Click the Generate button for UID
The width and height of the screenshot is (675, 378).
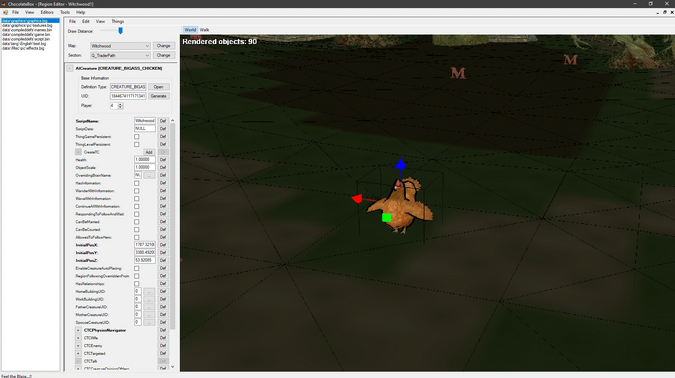158,96
